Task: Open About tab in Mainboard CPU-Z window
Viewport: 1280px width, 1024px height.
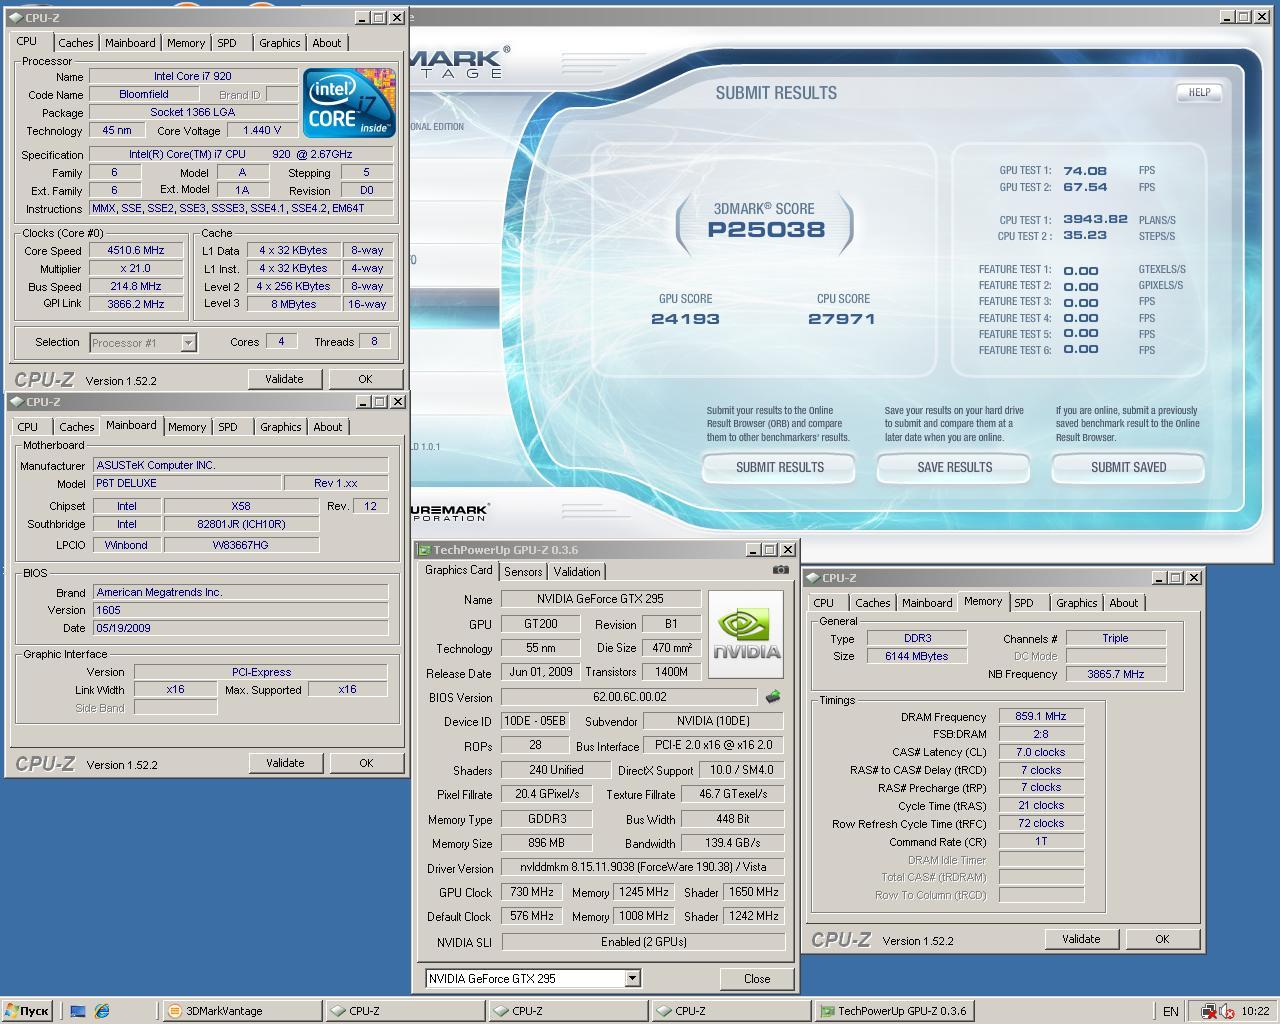Action: click(328, 427)
